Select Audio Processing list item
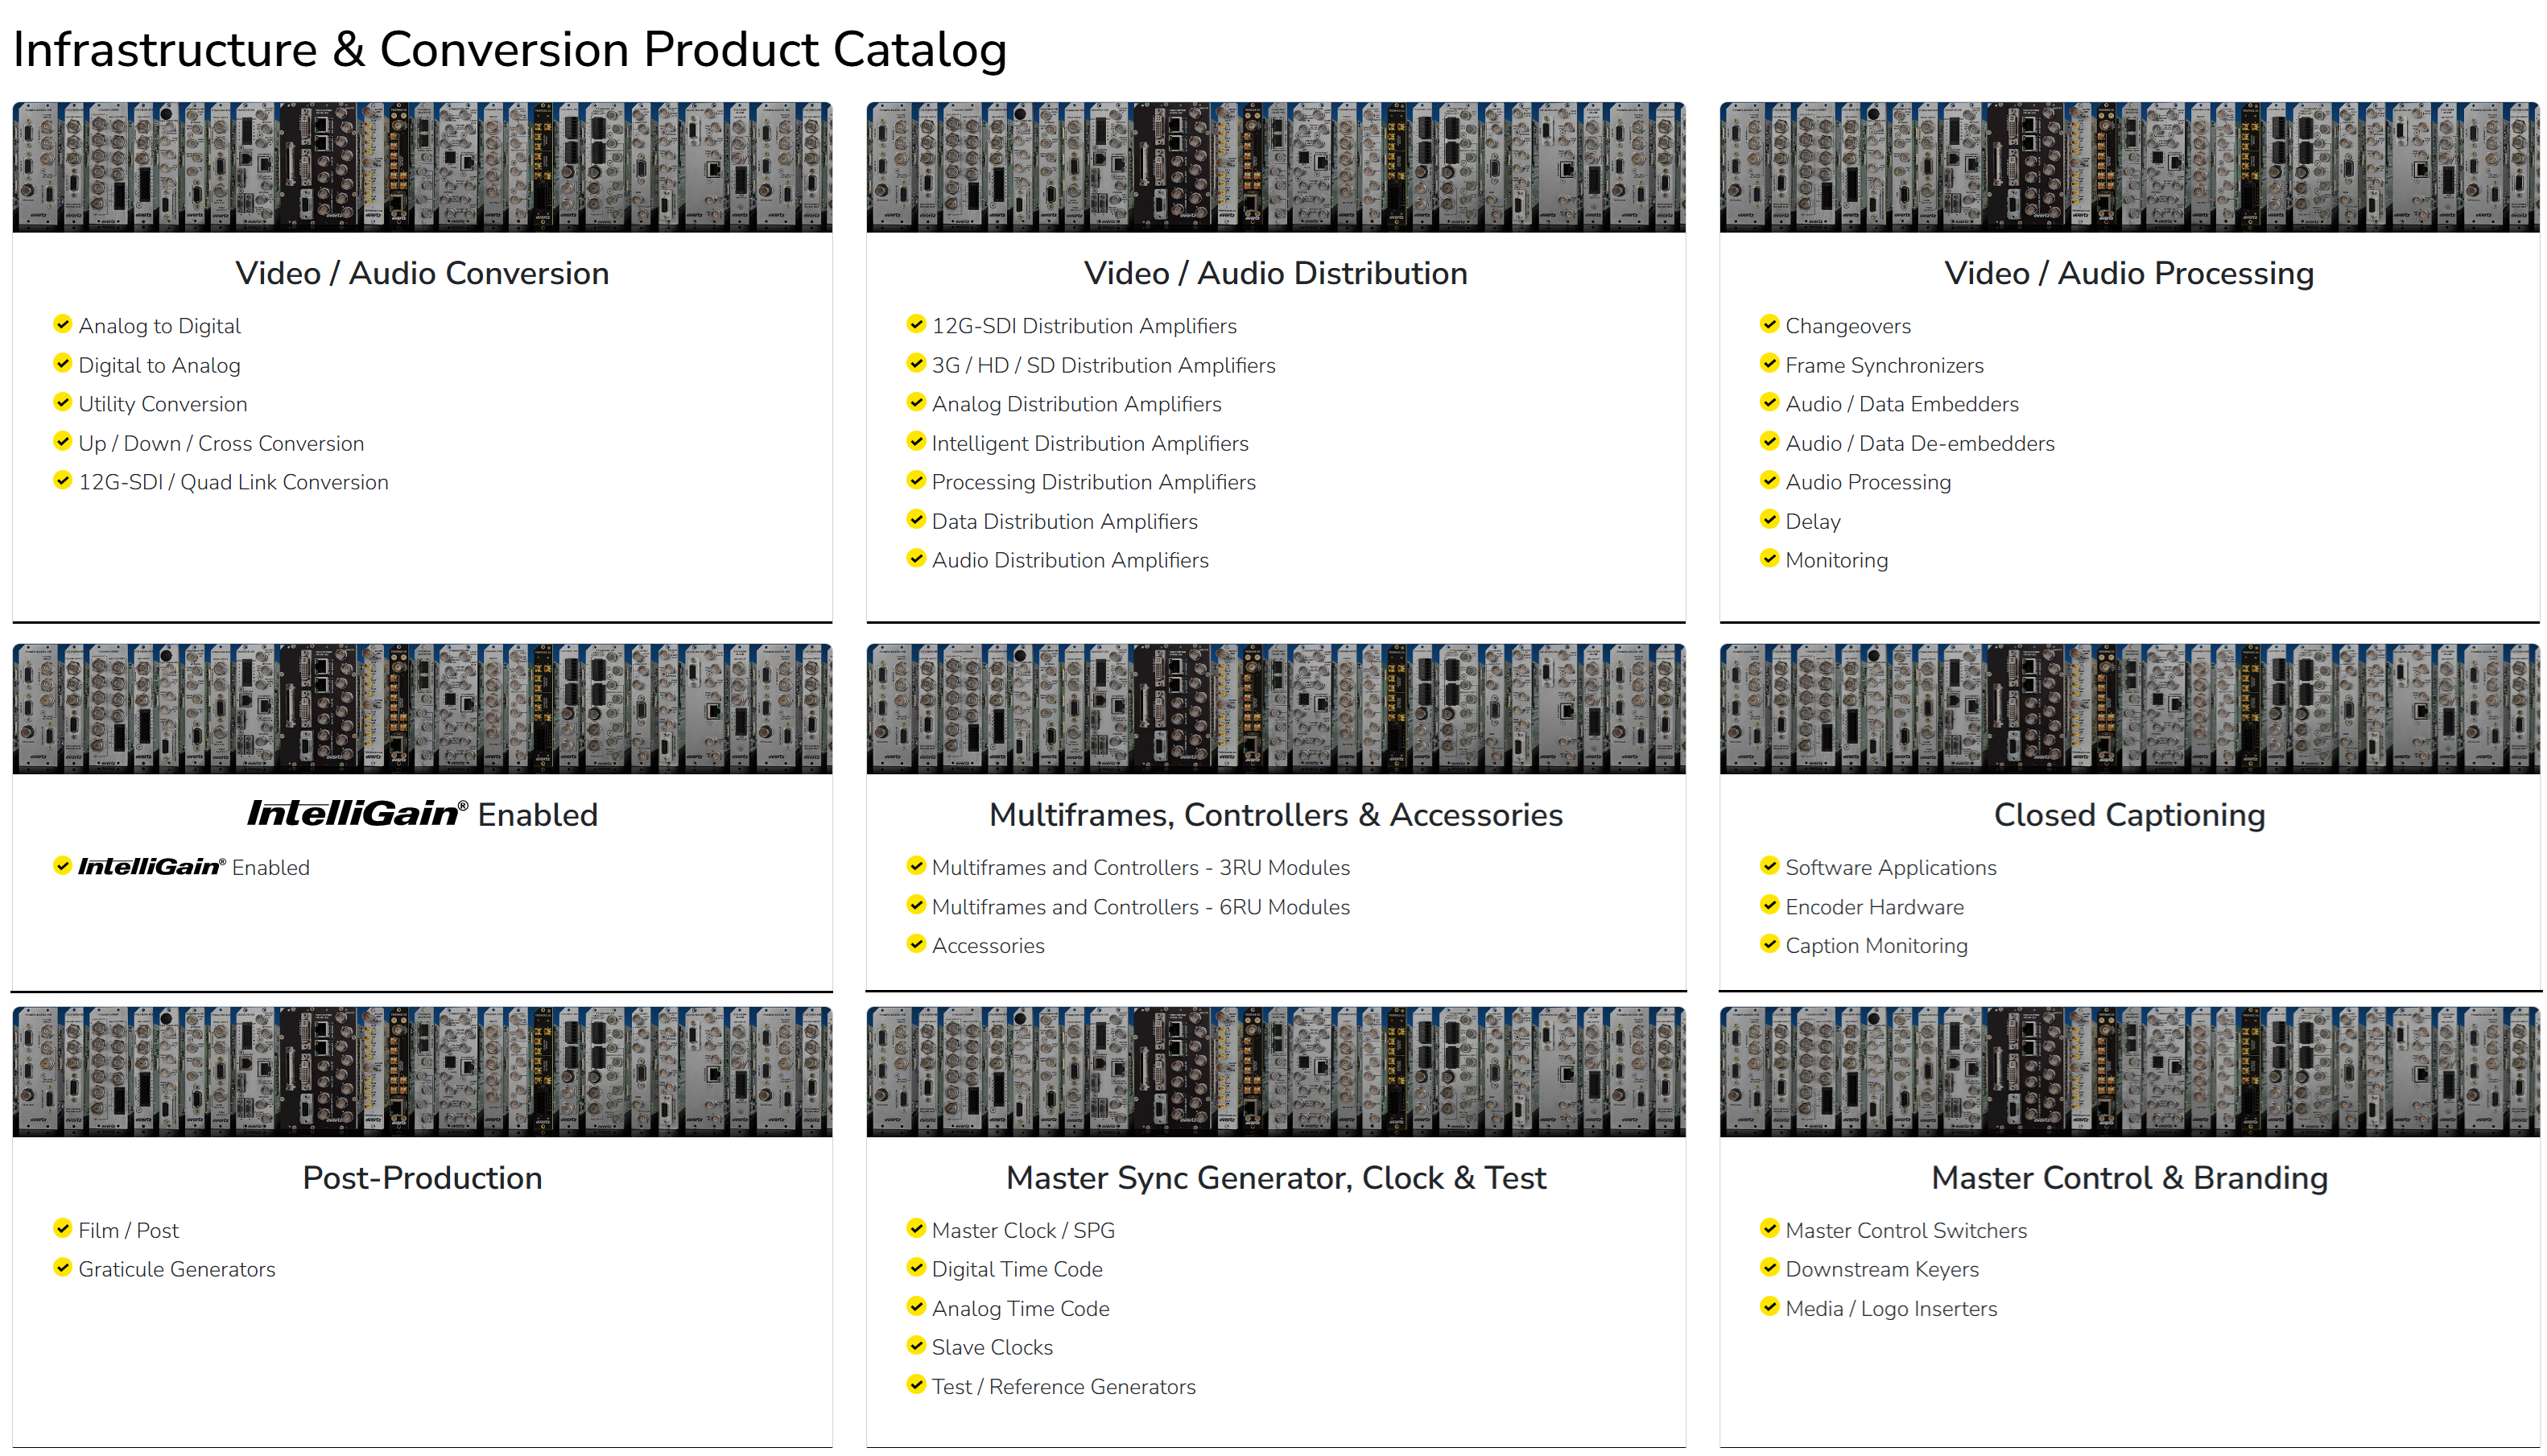The image size is (2547, 1456). point(1867,482)
